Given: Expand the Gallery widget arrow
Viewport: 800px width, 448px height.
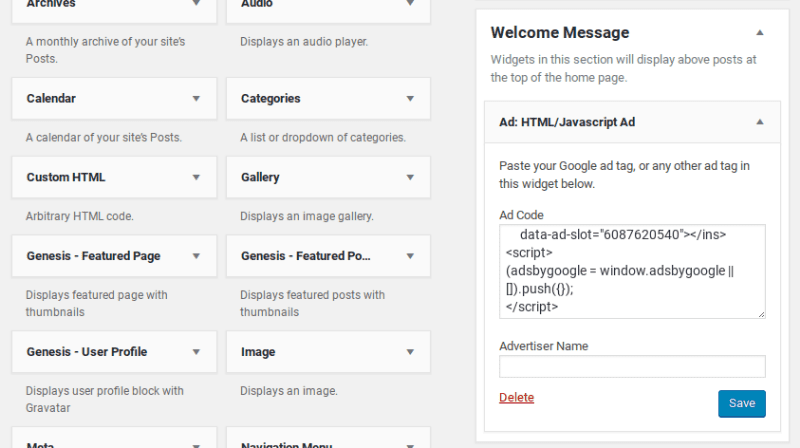Looking at the screenshot, I should coord(410,178).
